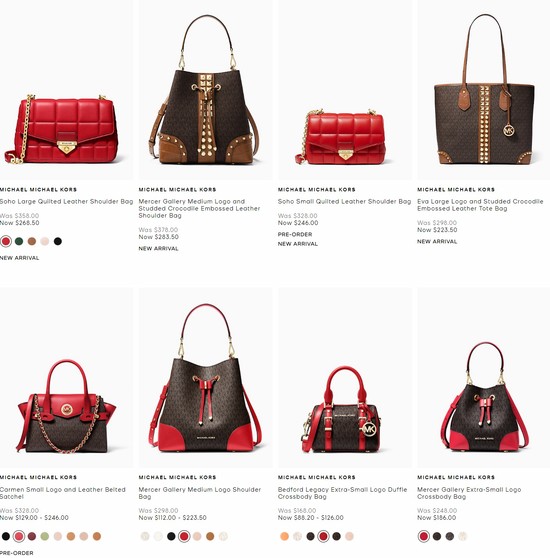This screenshot has height=558, width=550.
Task: Pick pale pink swatch for Soho Large bag
Action: [x=44, y=242]
